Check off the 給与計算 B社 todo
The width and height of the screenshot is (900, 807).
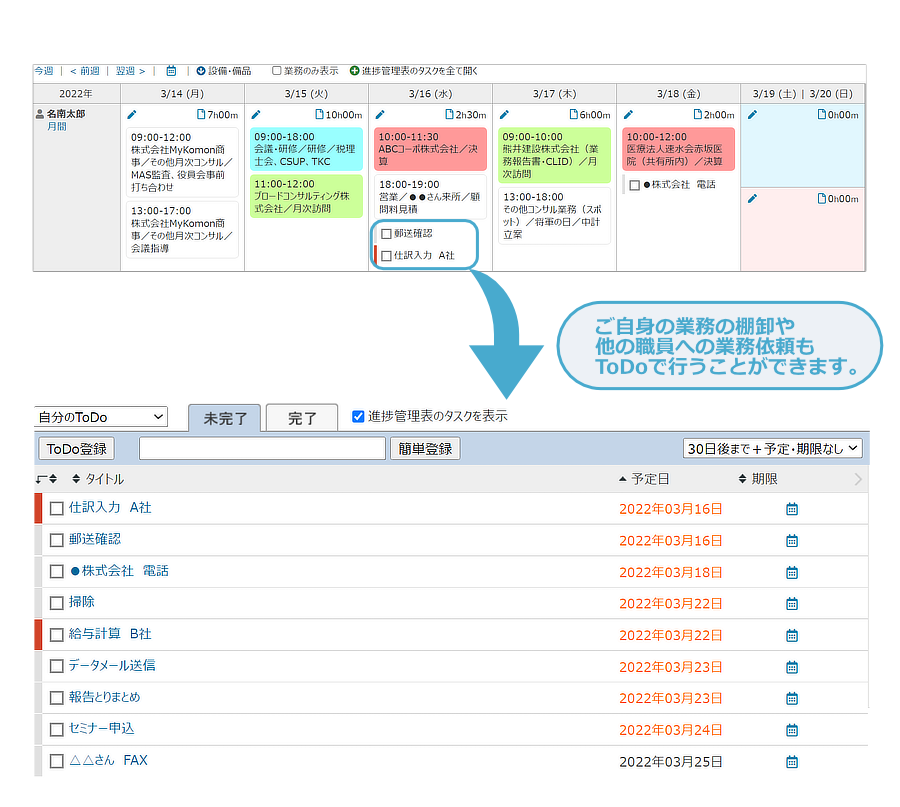click(57, 635)
